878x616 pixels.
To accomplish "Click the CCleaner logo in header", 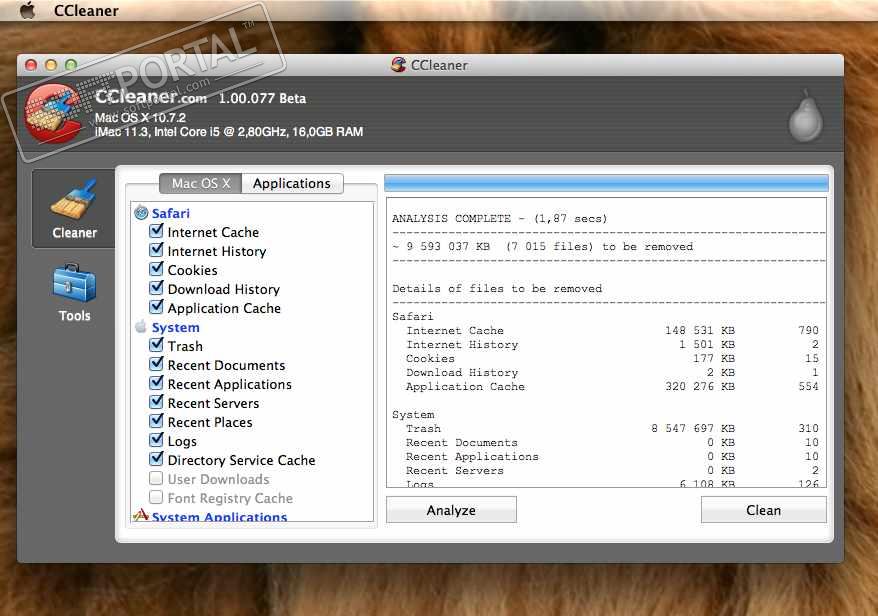I will 53,113.
